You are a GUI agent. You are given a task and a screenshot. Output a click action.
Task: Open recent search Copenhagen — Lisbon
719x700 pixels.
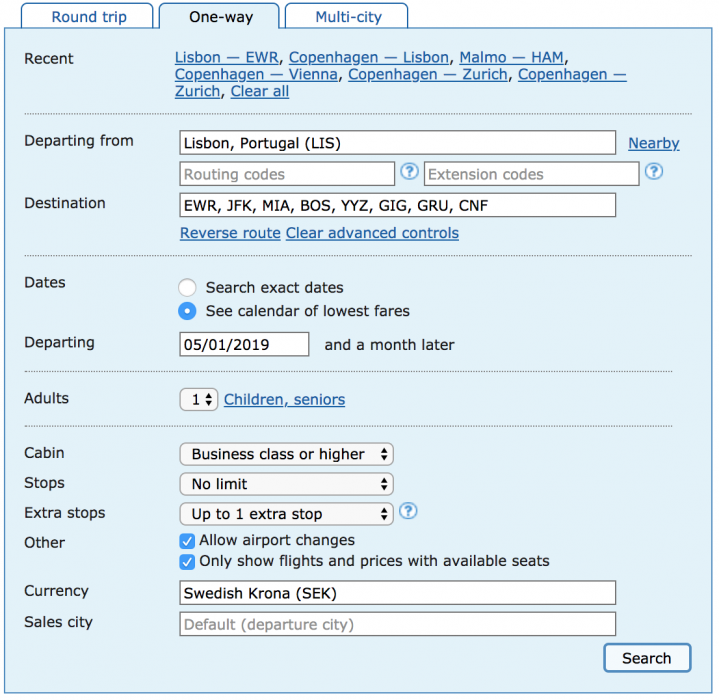[369, 58]
